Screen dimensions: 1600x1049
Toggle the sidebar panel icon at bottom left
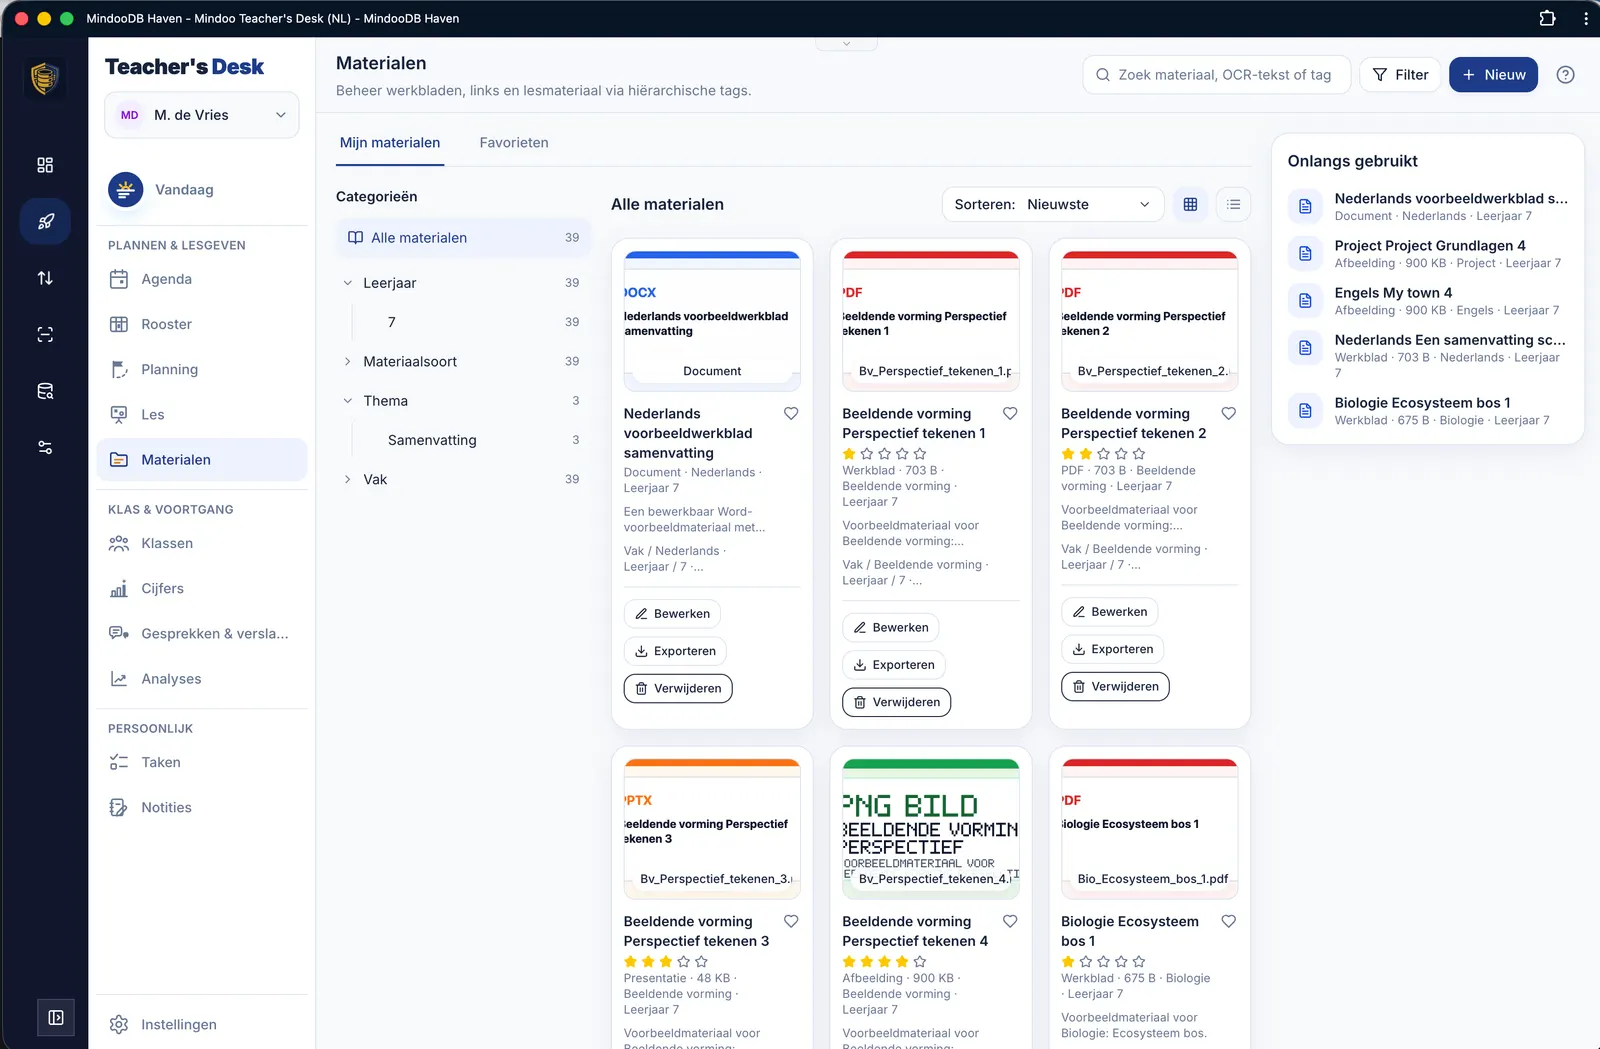(56, 1017)
